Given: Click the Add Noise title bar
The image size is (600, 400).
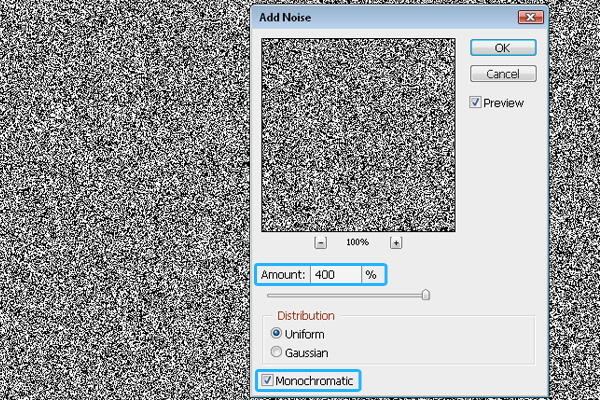Looking at the screenshot, I should pos(380,18).
